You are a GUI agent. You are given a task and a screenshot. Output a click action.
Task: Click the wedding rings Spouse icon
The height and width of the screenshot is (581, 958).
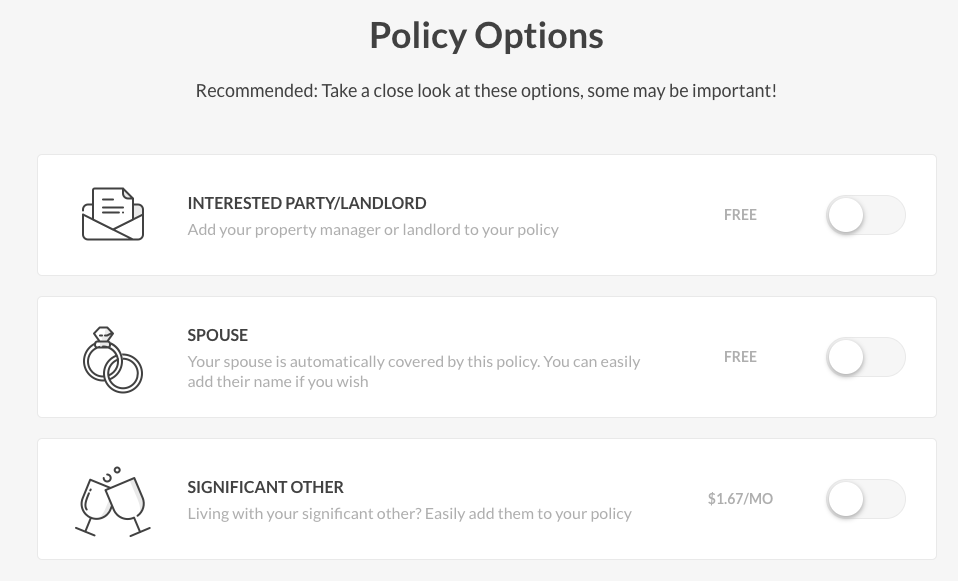point(112,360)
